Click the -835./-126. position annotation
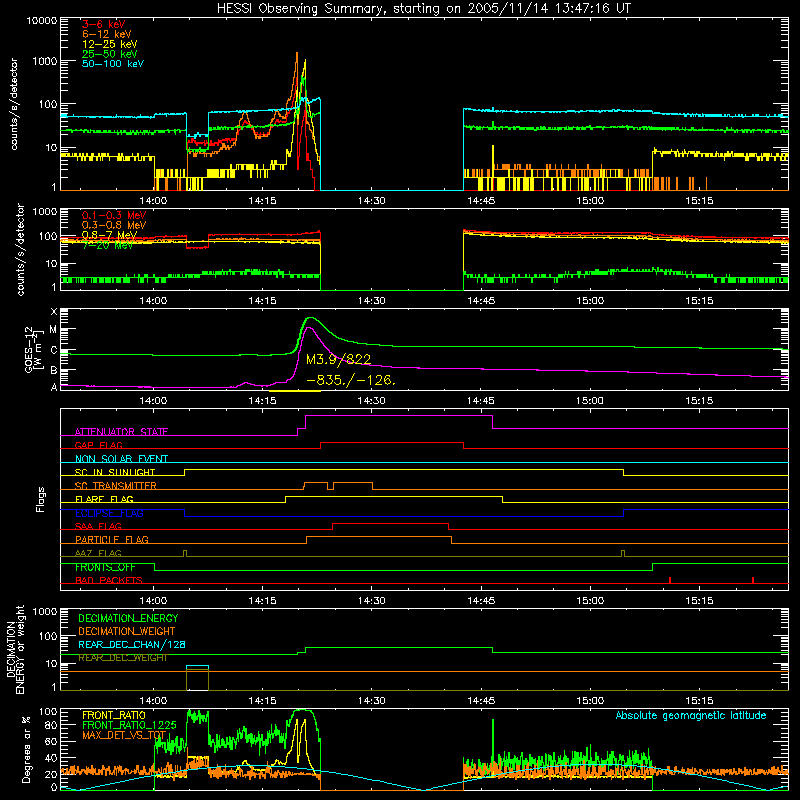This screenshot has width=800, height=800. pyautogui.click(x=351, y=380)
